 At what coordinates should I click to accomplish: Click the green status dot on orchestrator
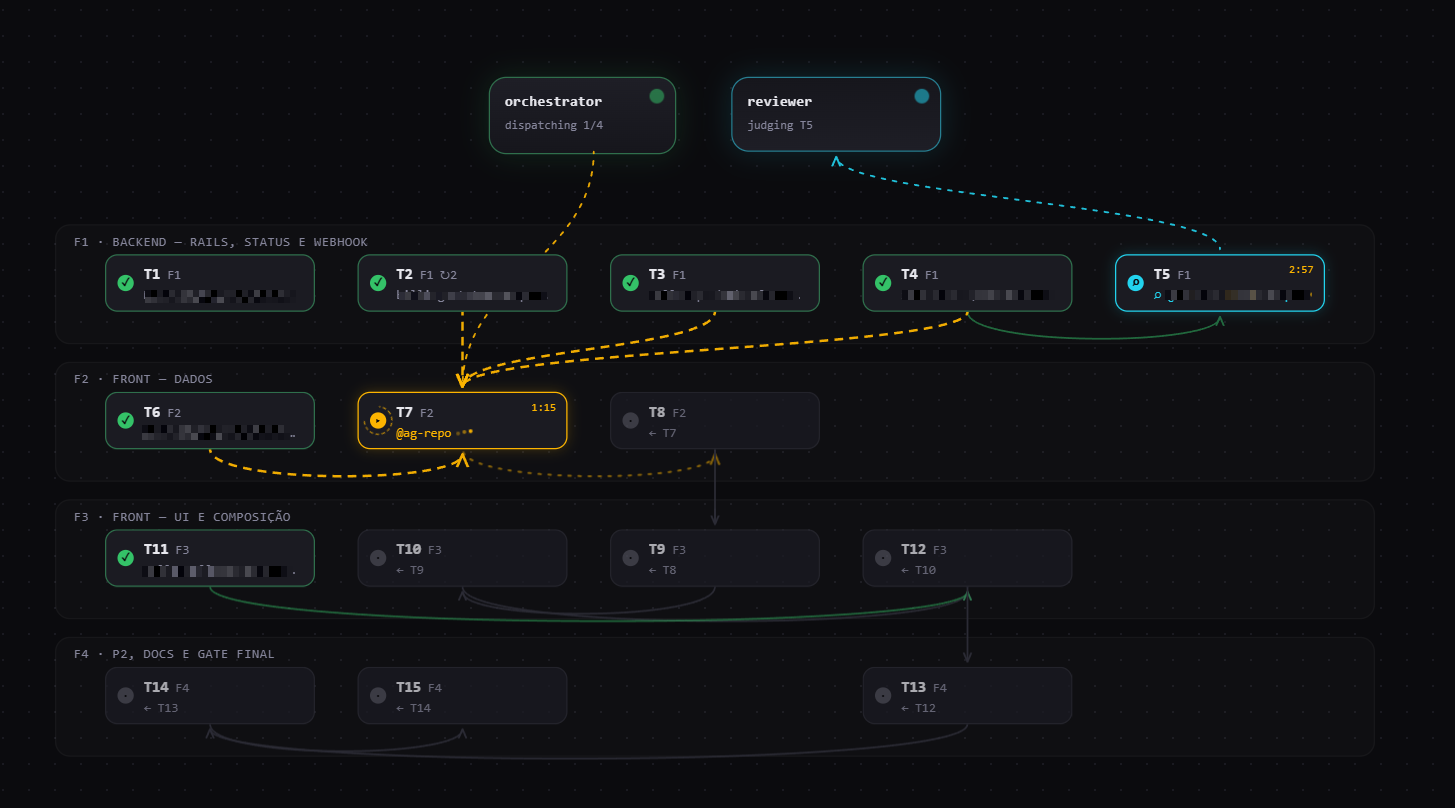point(657,96)
